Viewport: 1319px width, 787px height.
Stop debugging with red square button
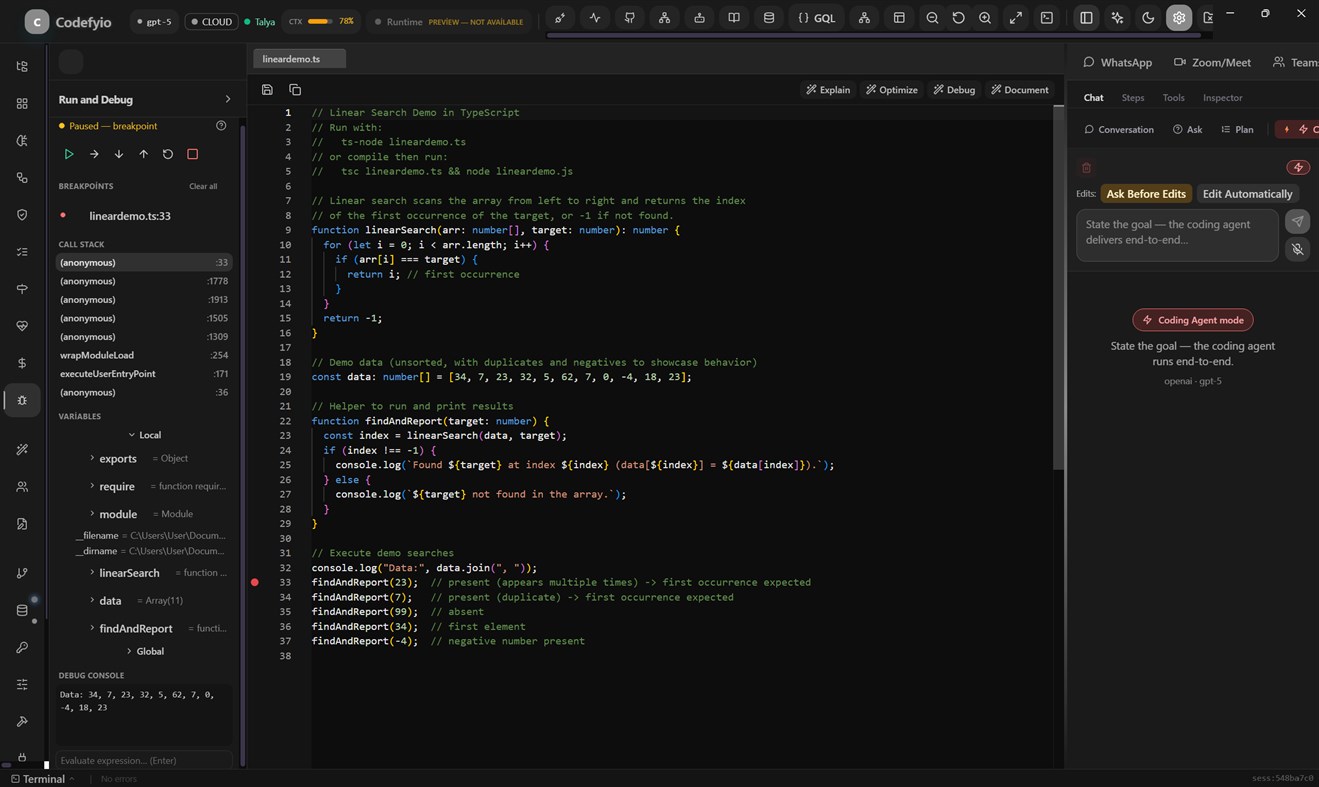(x=193, y=154)
